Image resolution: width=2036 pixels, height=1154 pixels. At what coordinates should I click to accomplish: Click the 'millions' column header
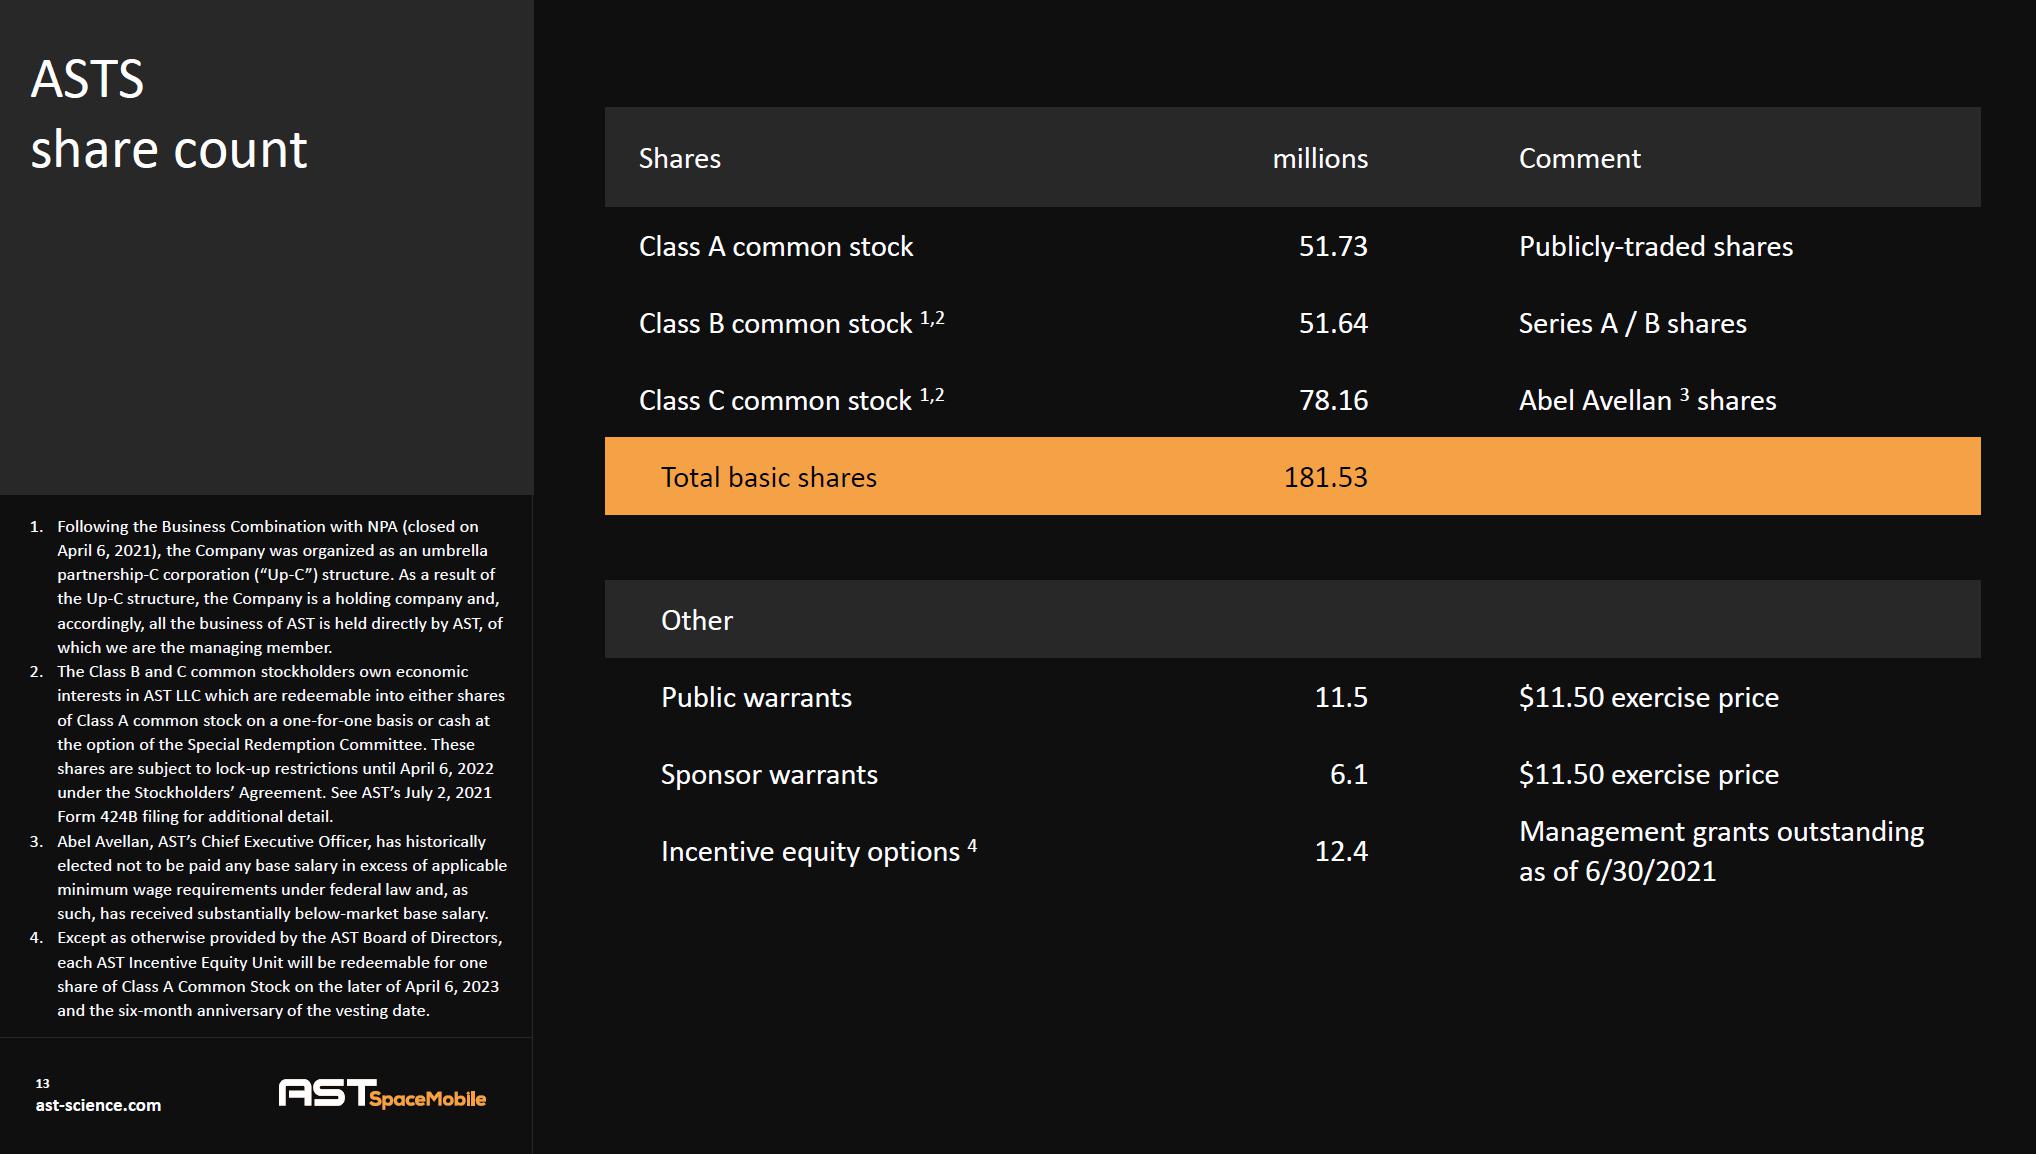click(1320, 158)
